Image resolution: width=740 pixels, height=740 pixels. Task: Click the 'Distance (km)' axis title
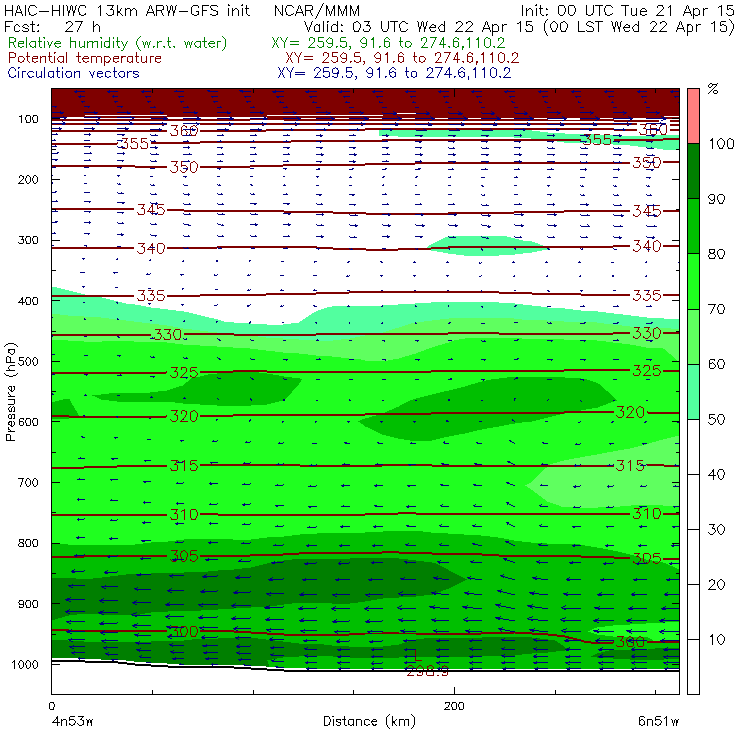click(370, 721)
